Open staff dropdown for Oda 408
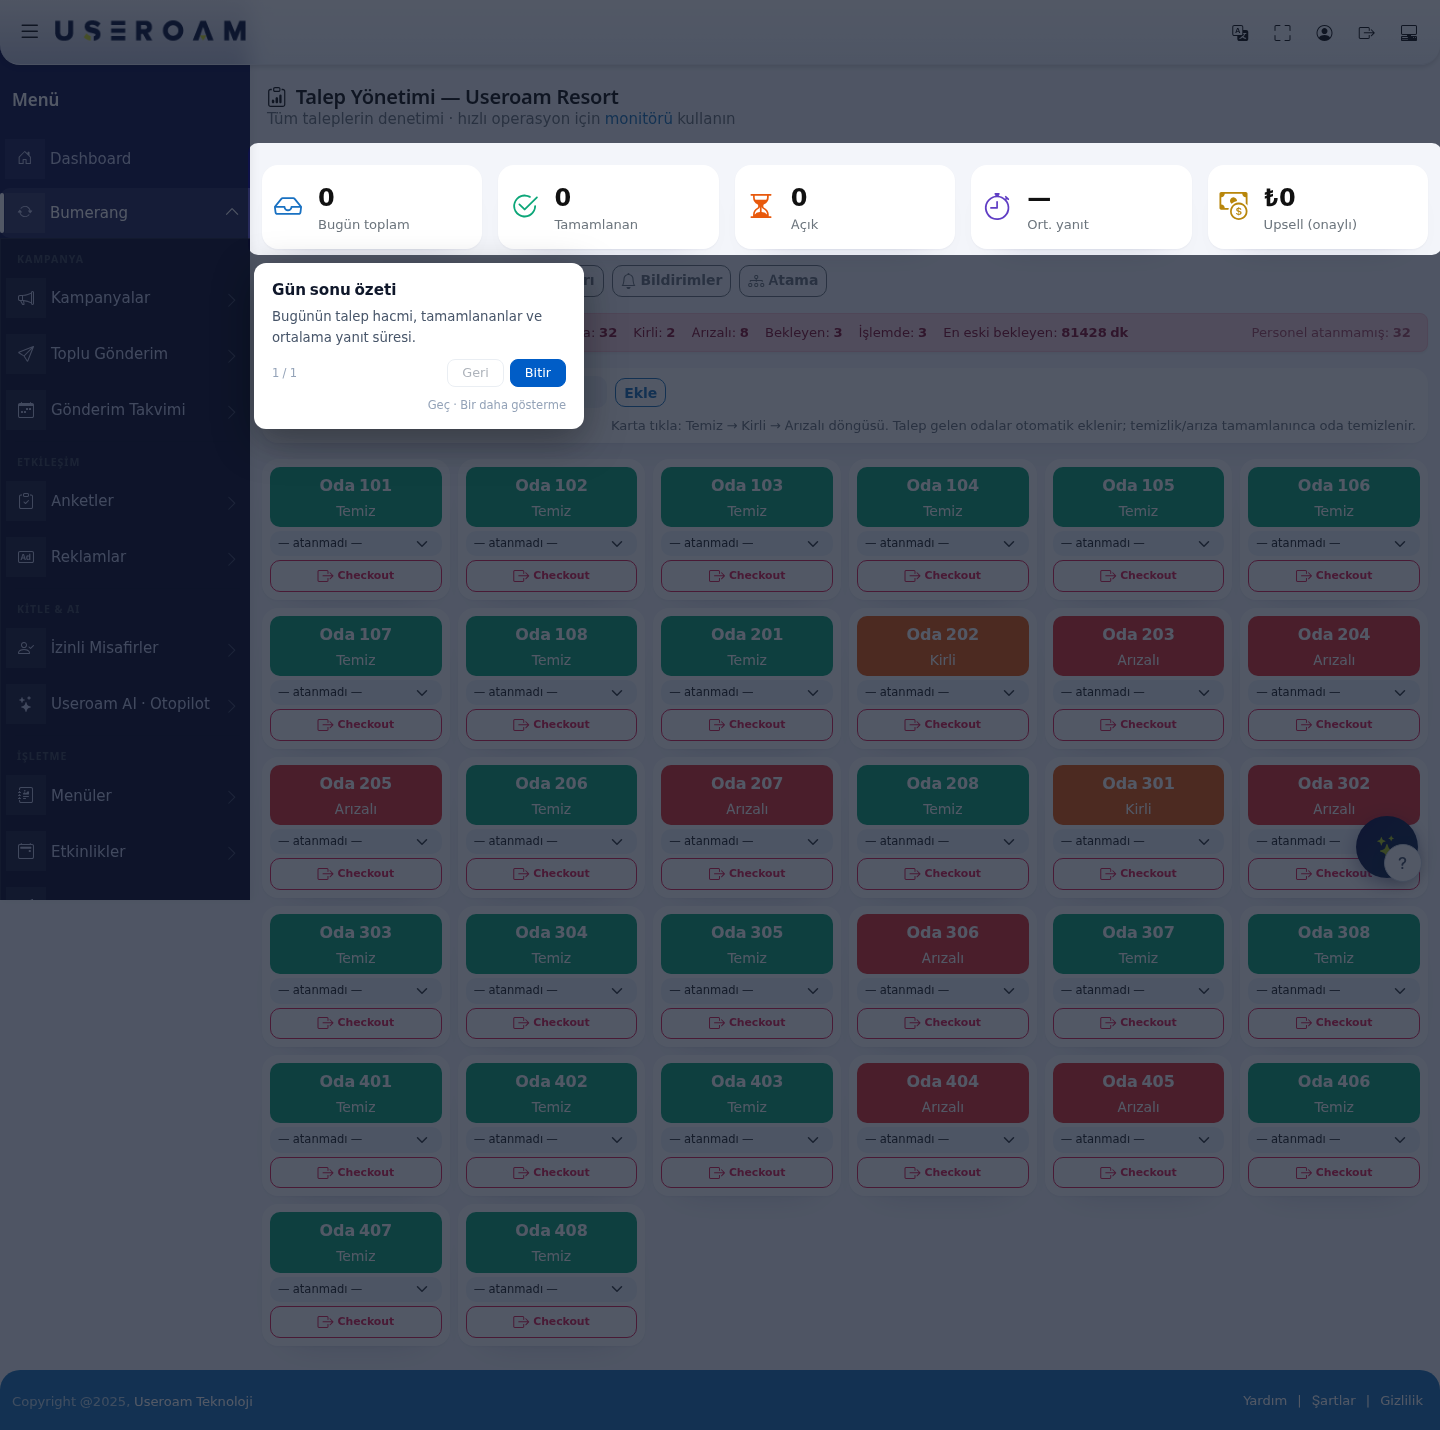 (x=551, y=1289)
